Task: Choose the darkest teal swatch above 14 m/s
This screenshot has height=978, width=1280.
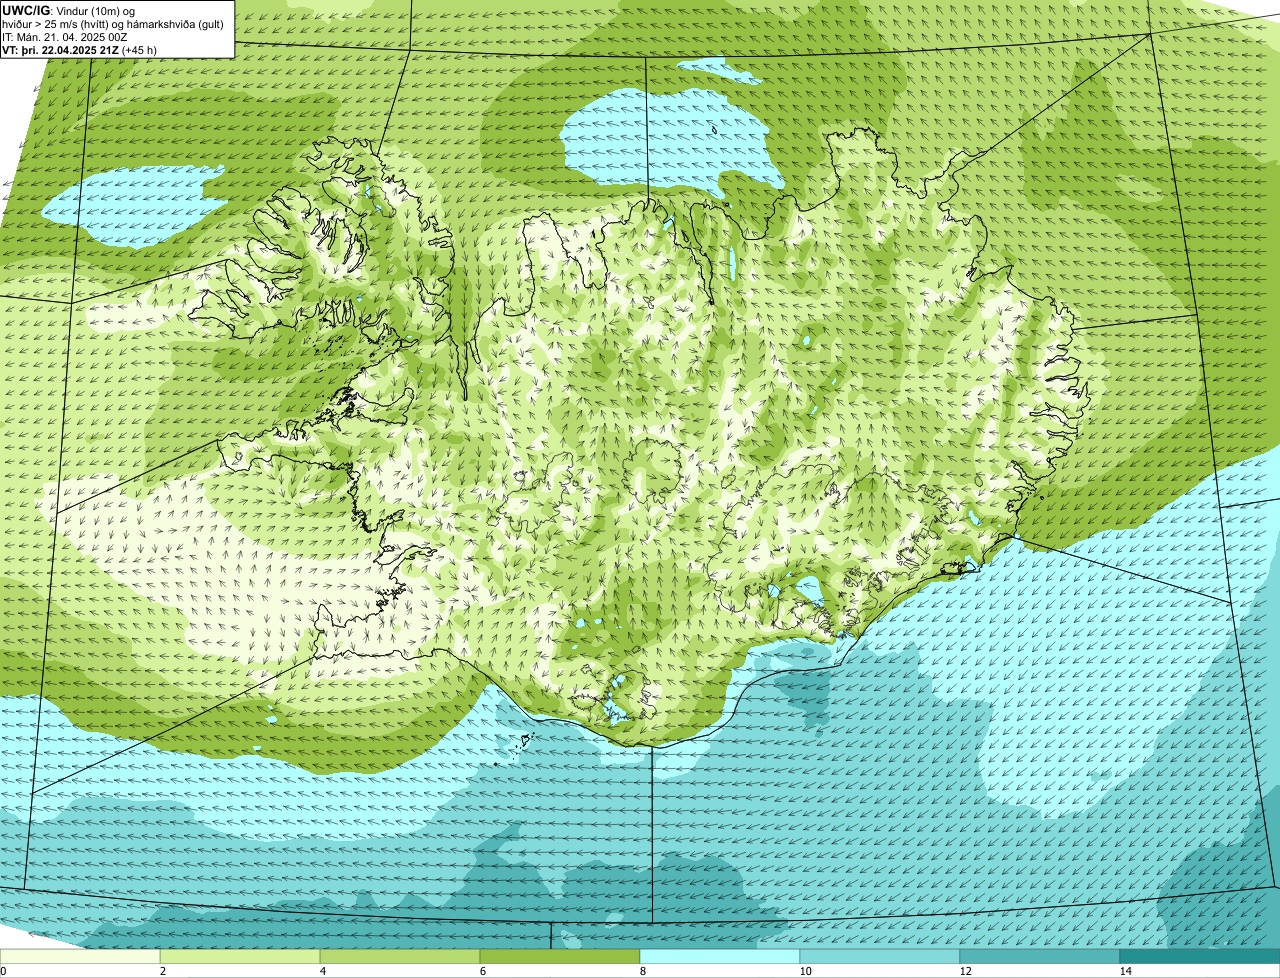Action: 1200,956
